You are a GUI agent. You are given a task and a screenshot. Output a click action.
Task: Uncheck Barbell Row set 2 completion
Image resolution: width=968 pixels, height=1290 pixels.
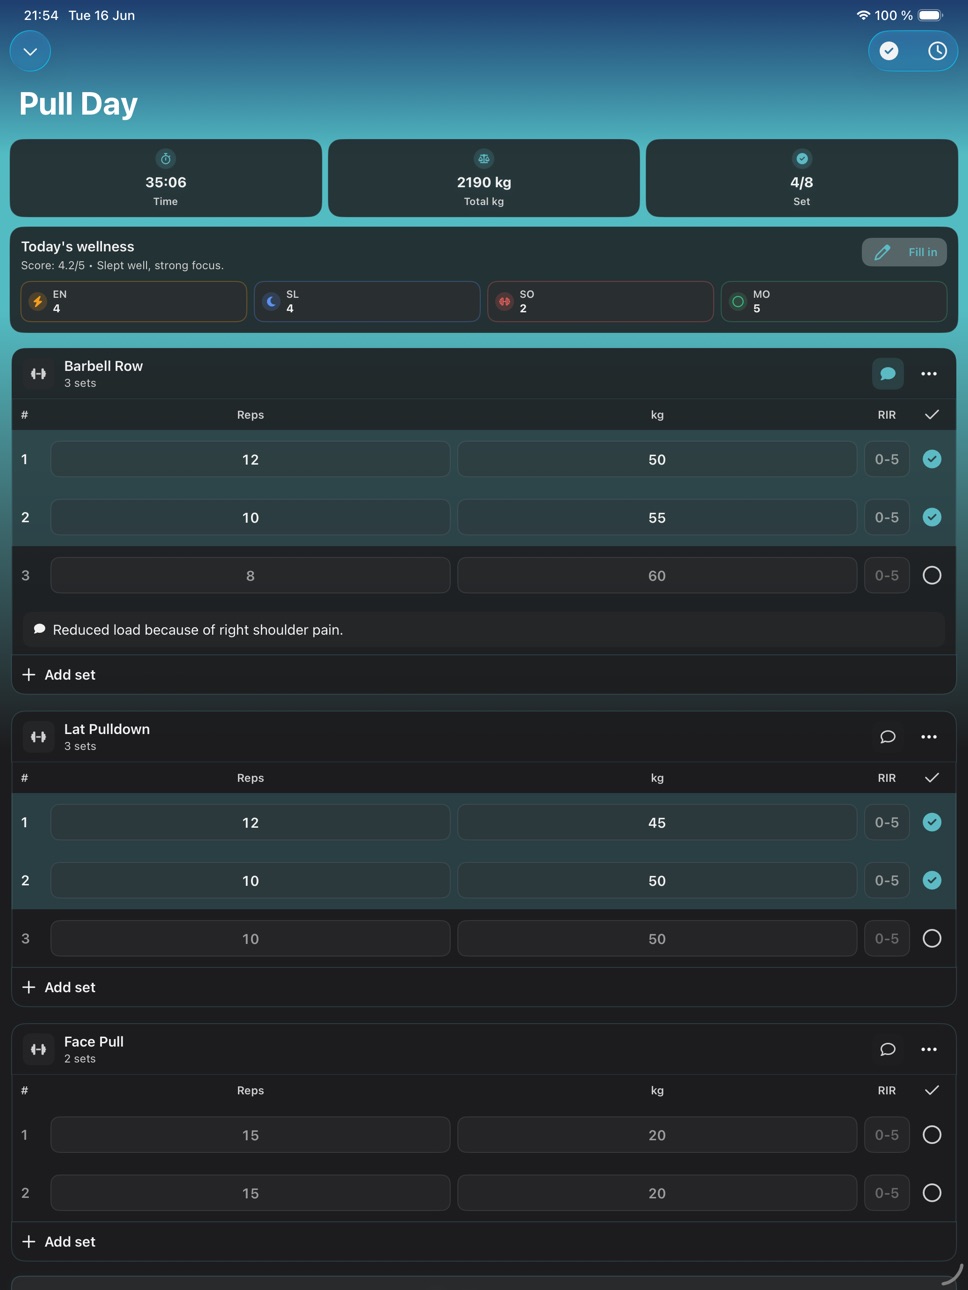(932, 517)
